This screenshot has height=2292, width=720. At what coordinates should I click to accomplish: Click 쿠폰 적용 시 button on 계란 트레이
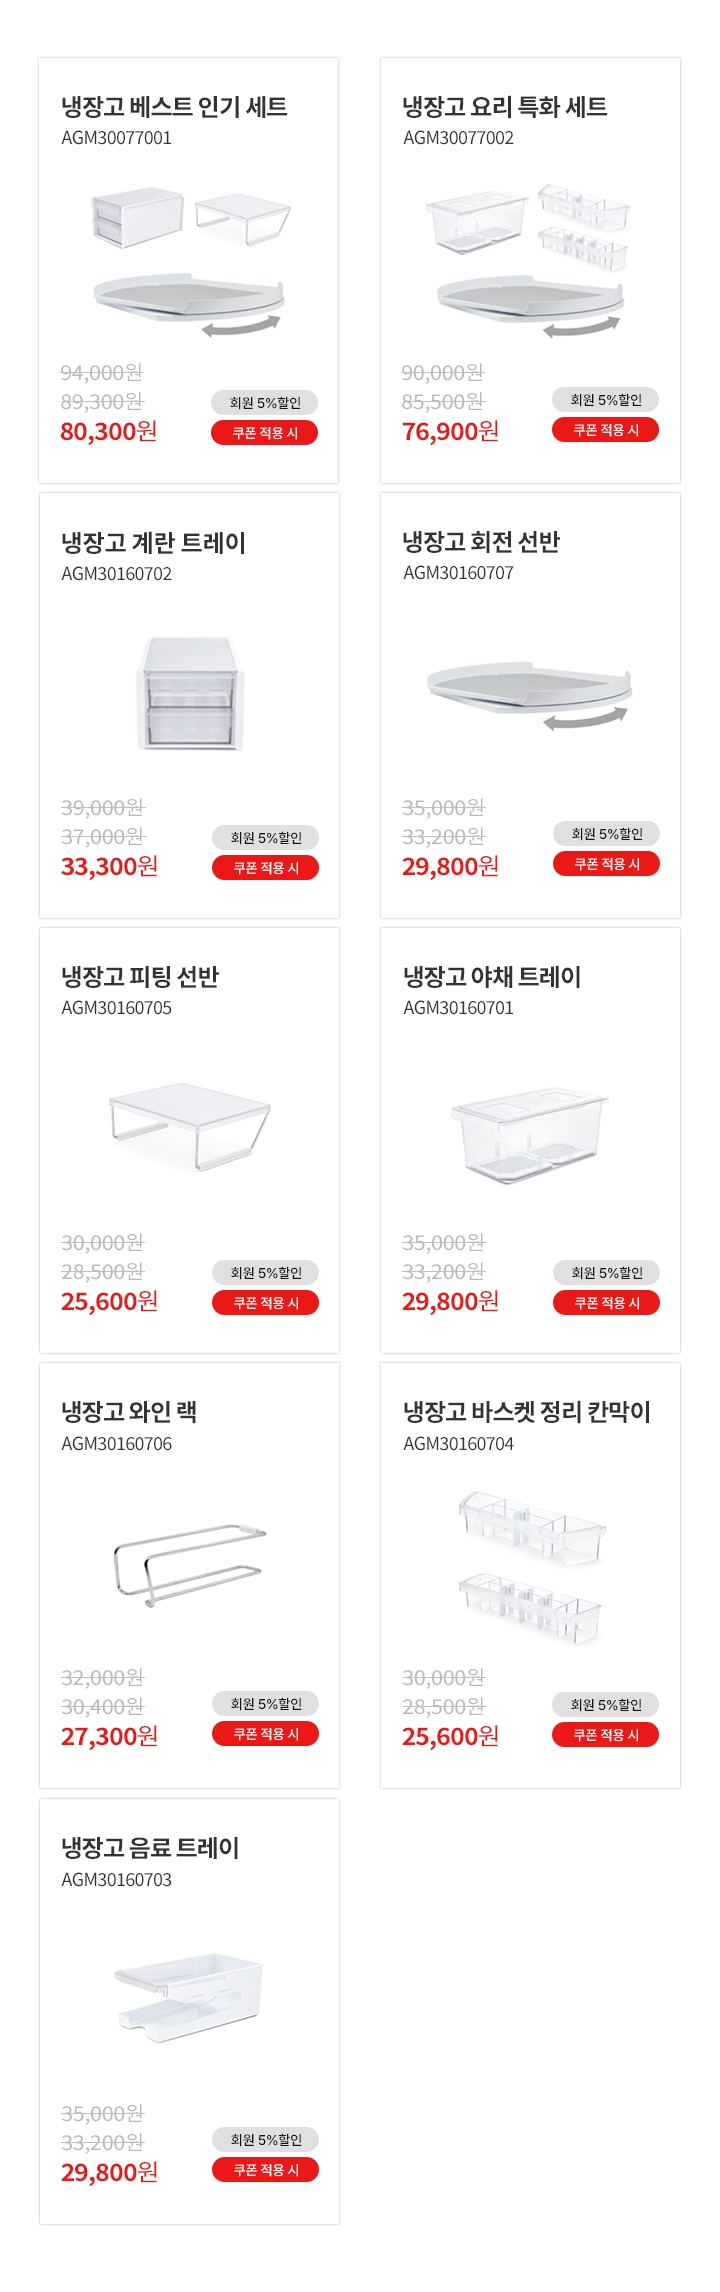point(266,868)
